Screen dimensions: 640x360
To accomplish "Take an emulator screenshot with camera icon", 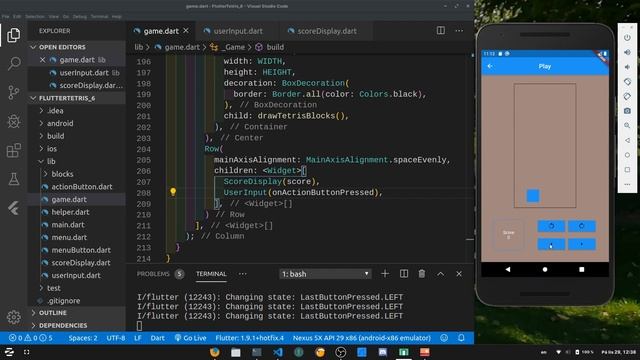I will pyautogui.click(x=627, y=111).
